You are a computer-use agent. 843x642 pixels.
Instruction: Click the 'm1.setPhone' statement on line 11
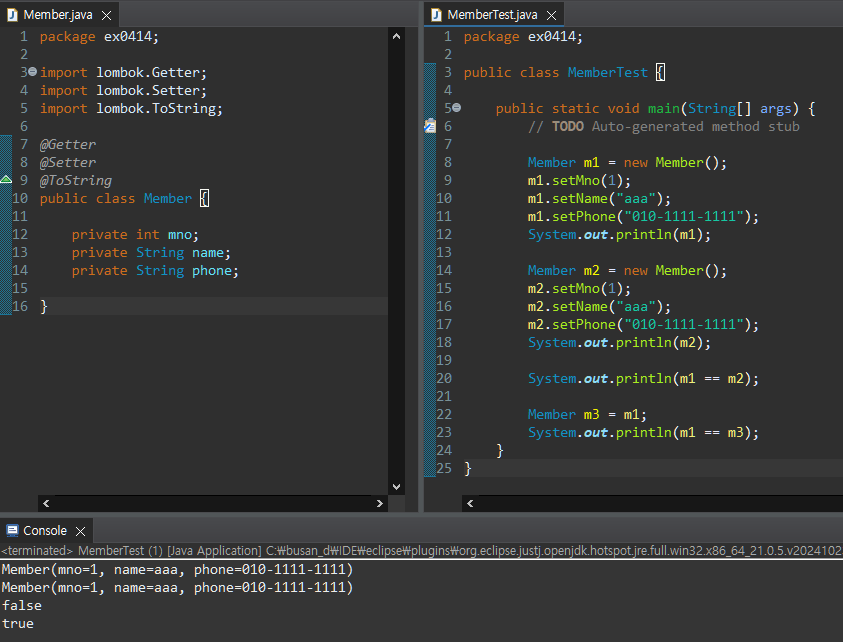point(643,217)
